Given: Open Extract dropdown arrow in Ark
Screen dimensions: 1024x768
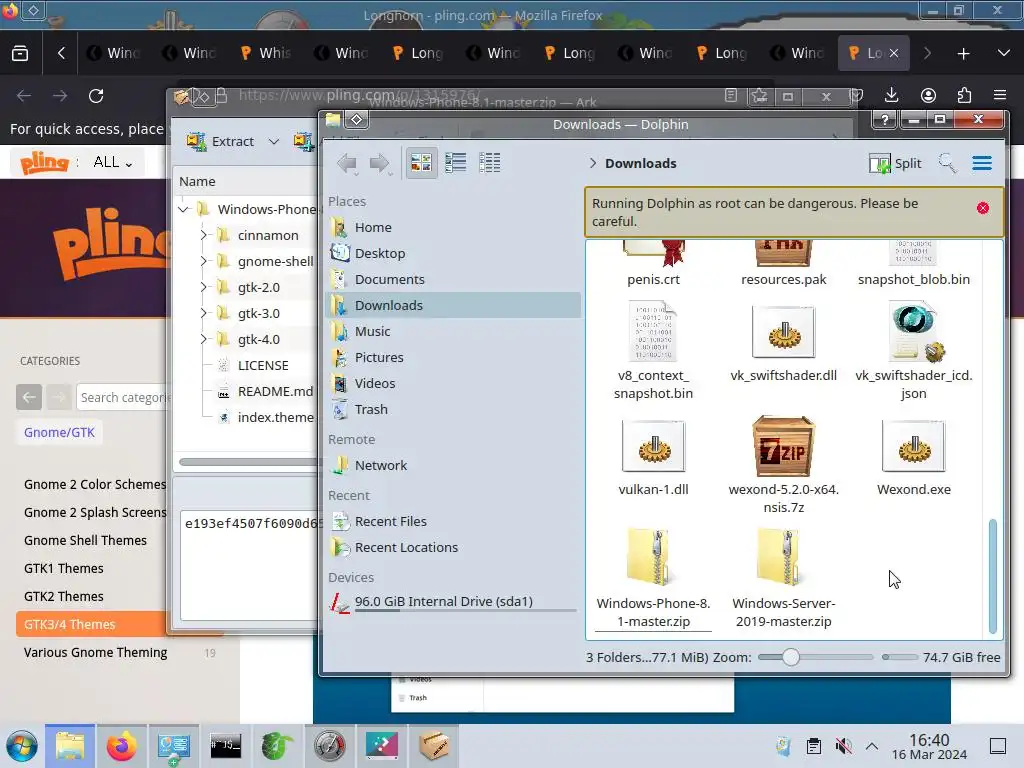Looking at the screenshot, I should coord(274,142).
